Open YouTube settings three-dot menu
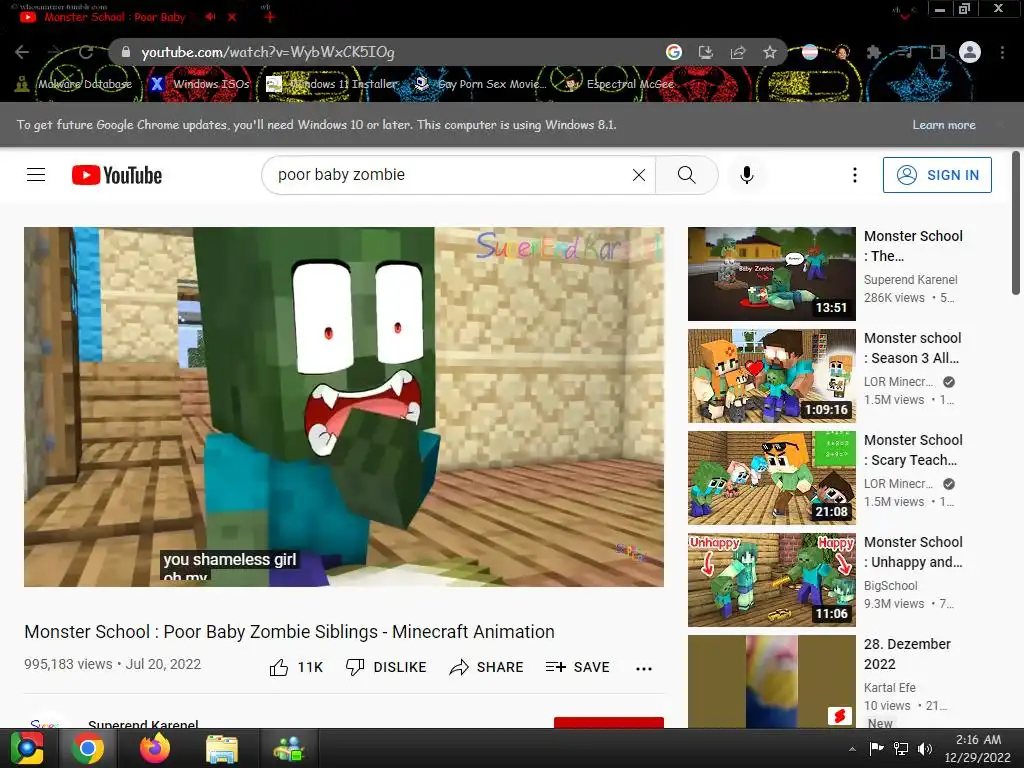Image resolution: width=1024 pixels, height=768 pixels. tap(854, 175)
